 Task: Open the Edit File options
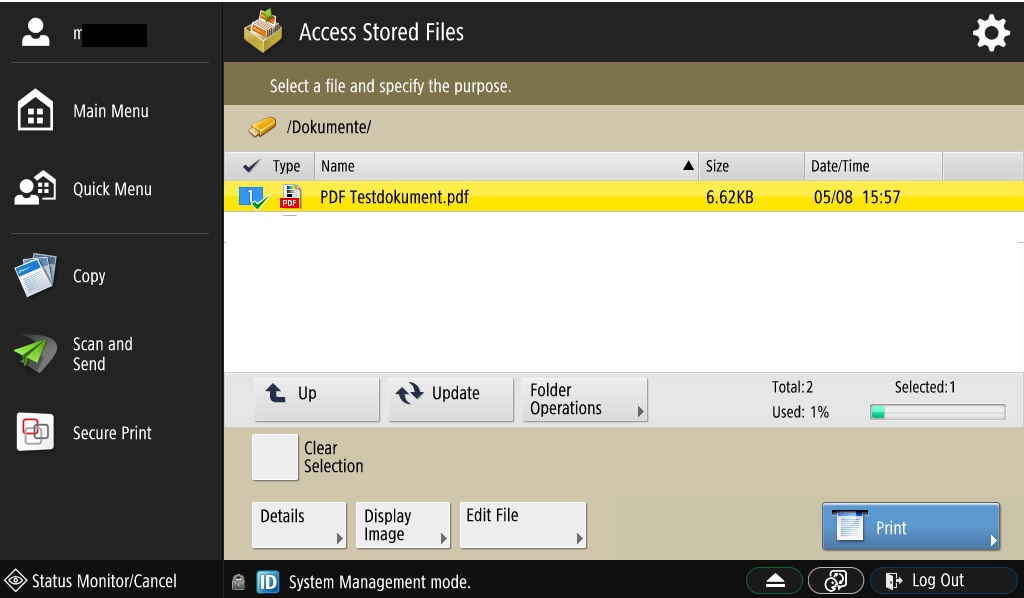click(x=522, y=525)
